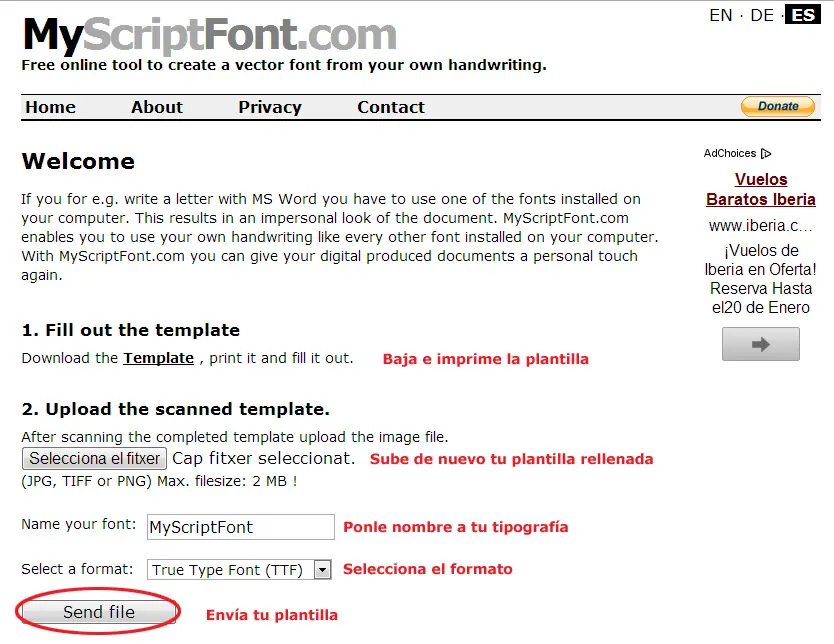Download the Template link

(x=159, y=358)
